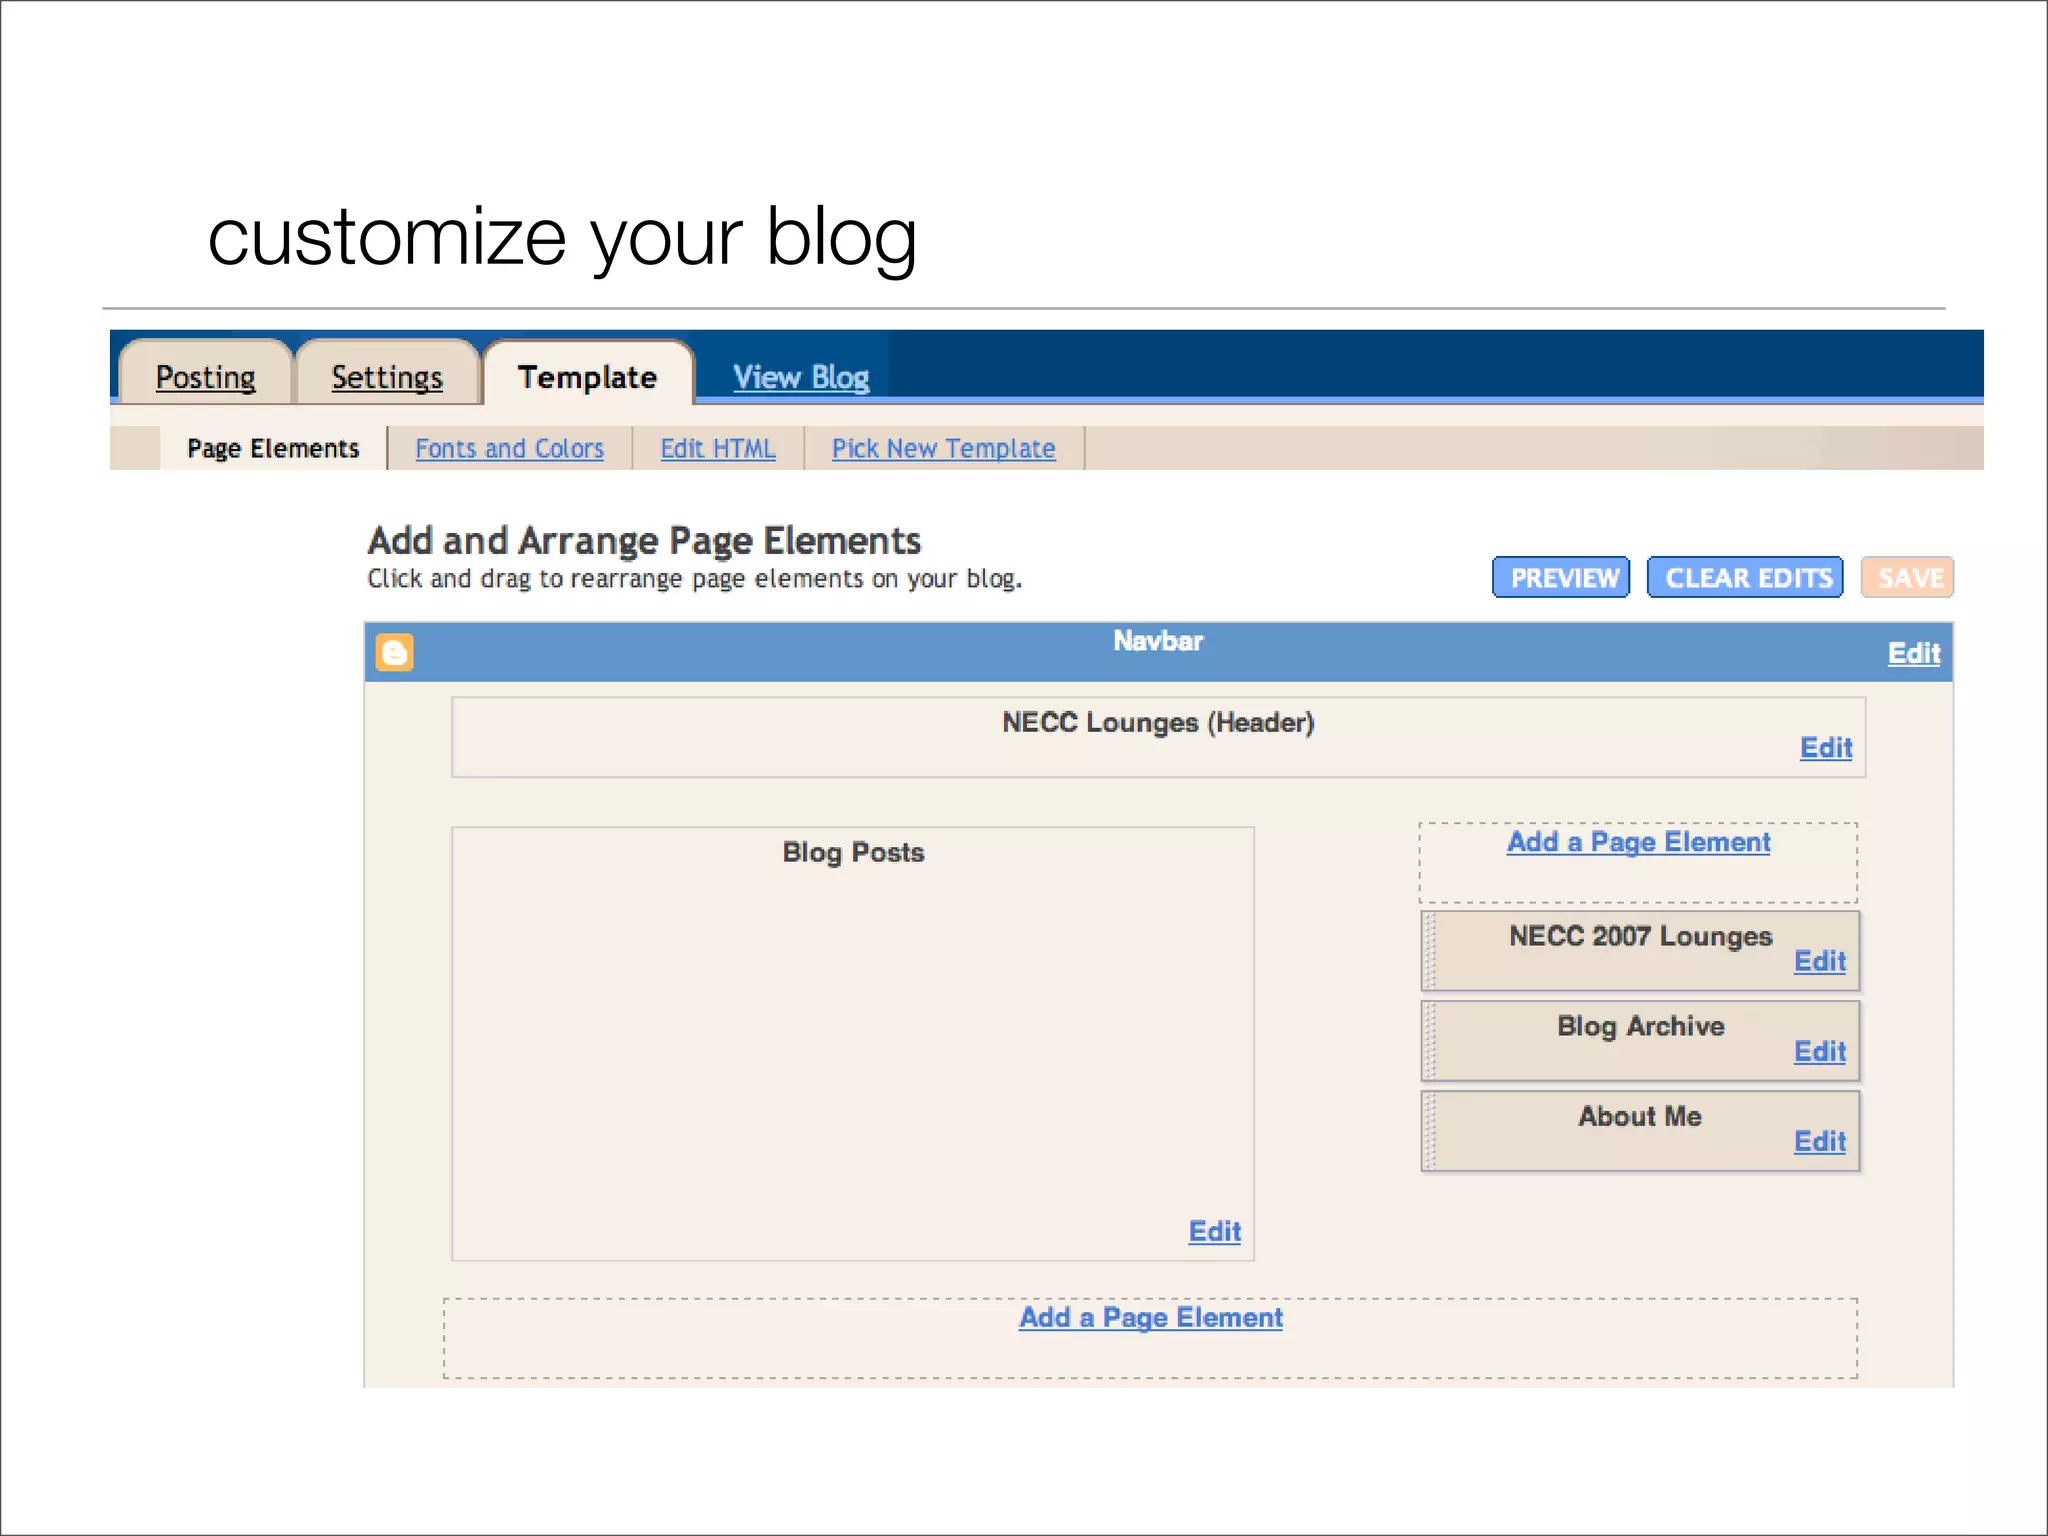The width and height of the screenshot is (2048, 1536).
Task: Click the Navbar label text
Action: point(1158,640)
